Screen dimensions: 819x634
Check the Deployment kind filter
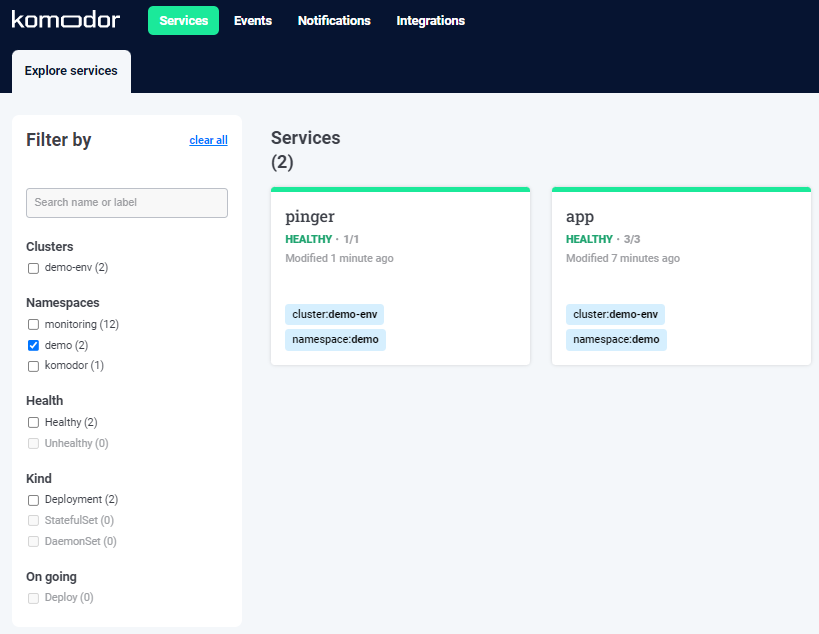pyautogui.click(x=33, y=500)
